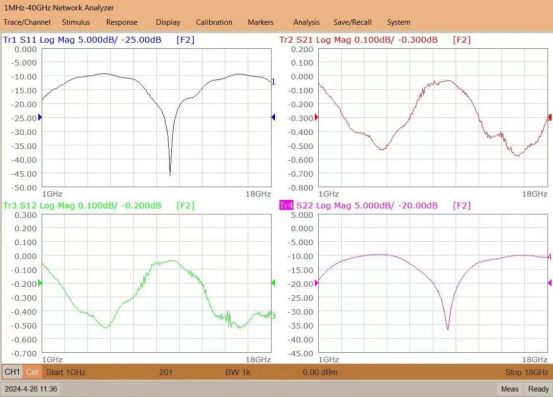
Task: Click the Stop 18GHz frequency field
Action: coord(527,372)
